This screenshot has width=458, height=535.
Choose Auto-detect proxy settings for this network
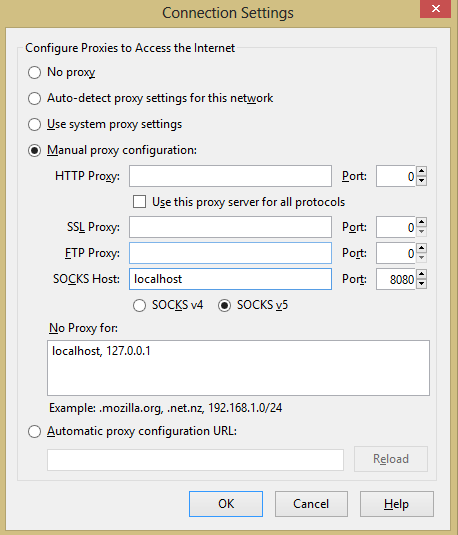click(x=34, y=98)
